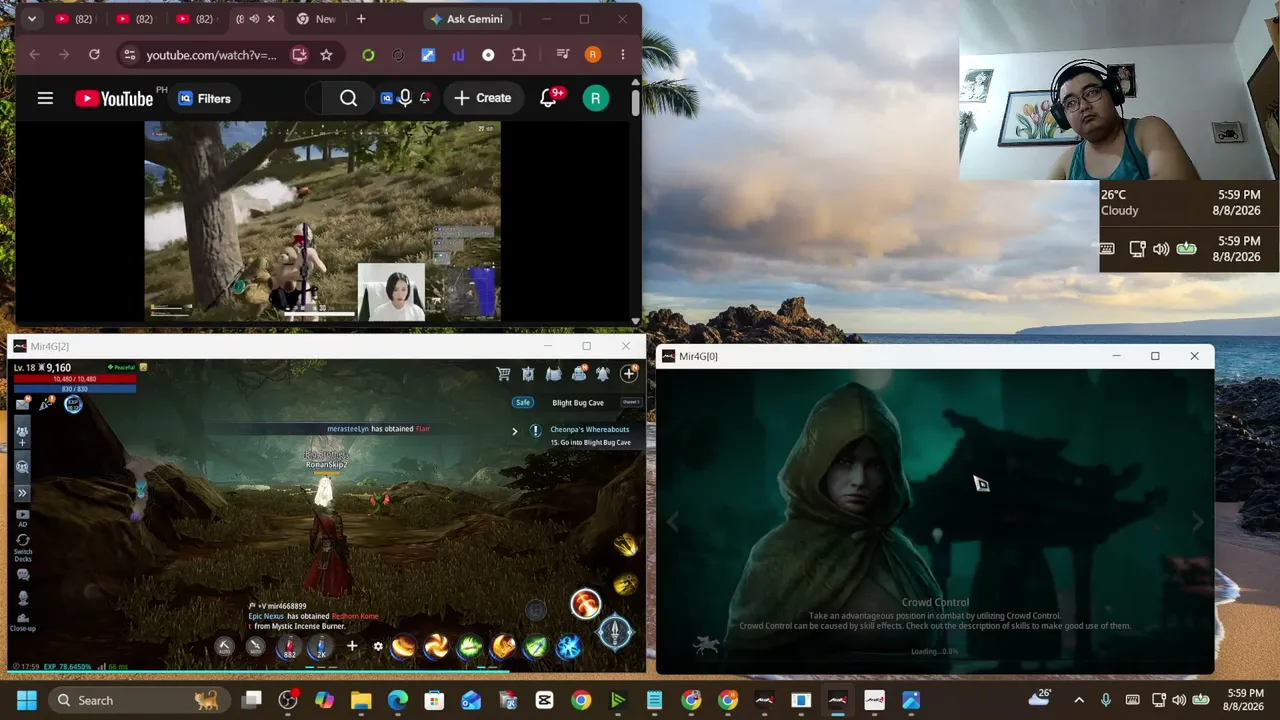Show hidden system tray icons chevron
The image size is (1280, 720).
point(1078,700)
